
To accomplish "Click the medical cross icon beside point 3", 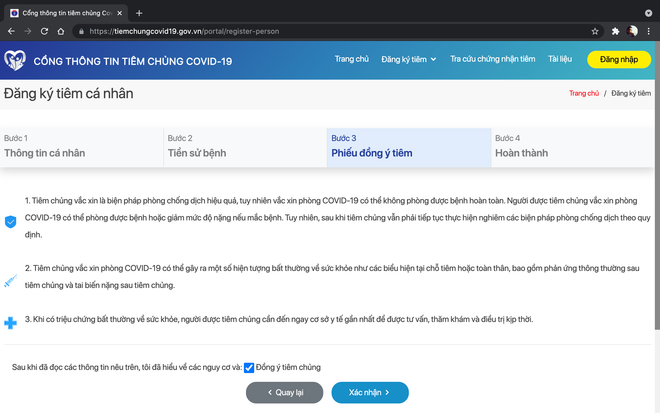I will pyautogui.click(x=11, y=322).
